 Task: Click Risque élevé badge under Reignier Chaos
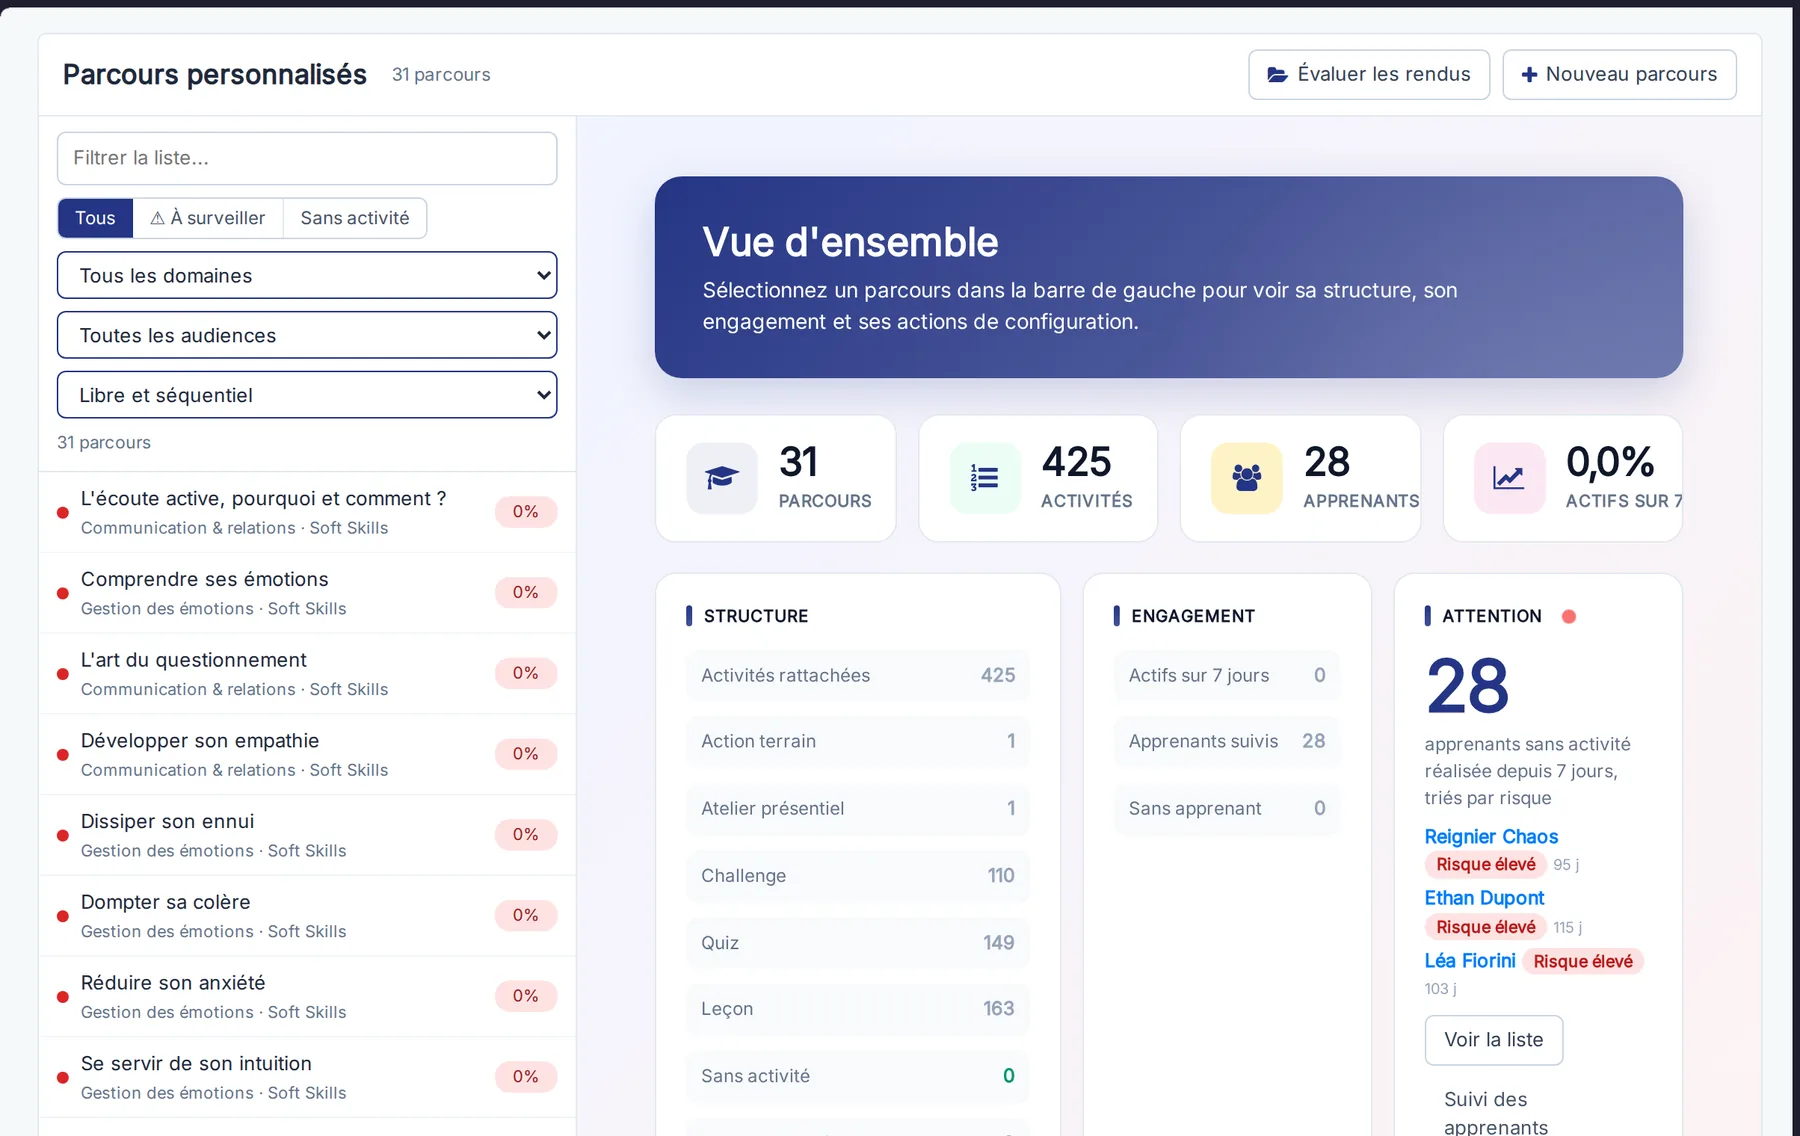point(1486,865)
